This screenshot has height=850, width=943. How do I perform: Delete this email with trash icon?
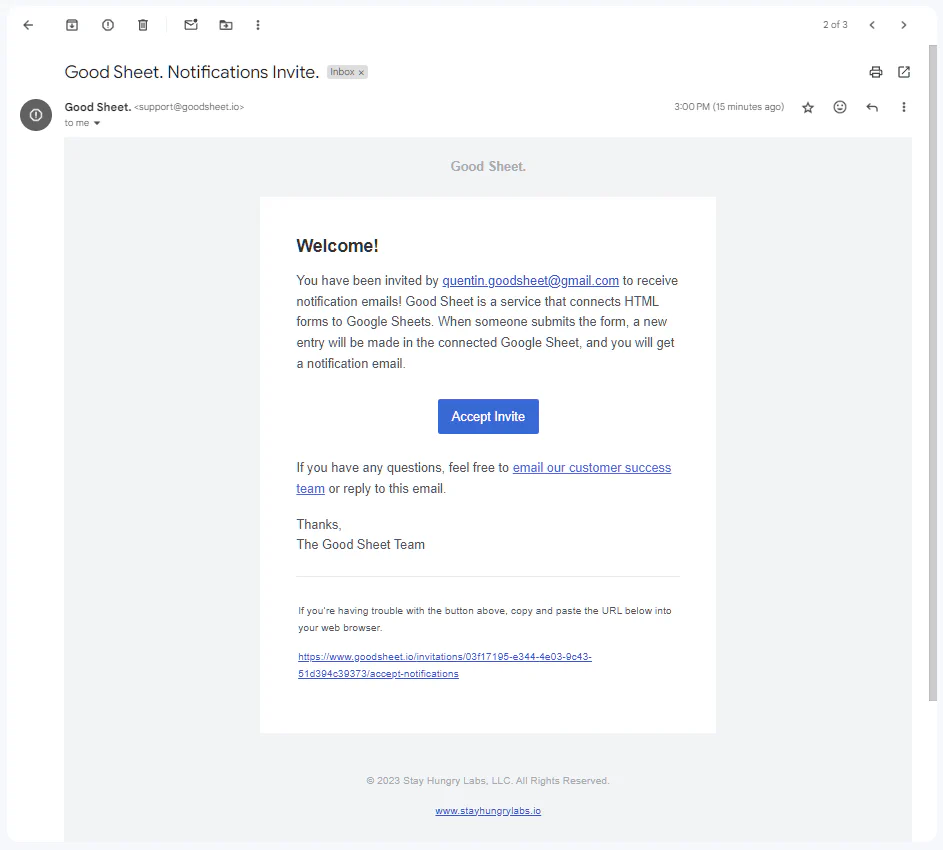coord(143,25)
